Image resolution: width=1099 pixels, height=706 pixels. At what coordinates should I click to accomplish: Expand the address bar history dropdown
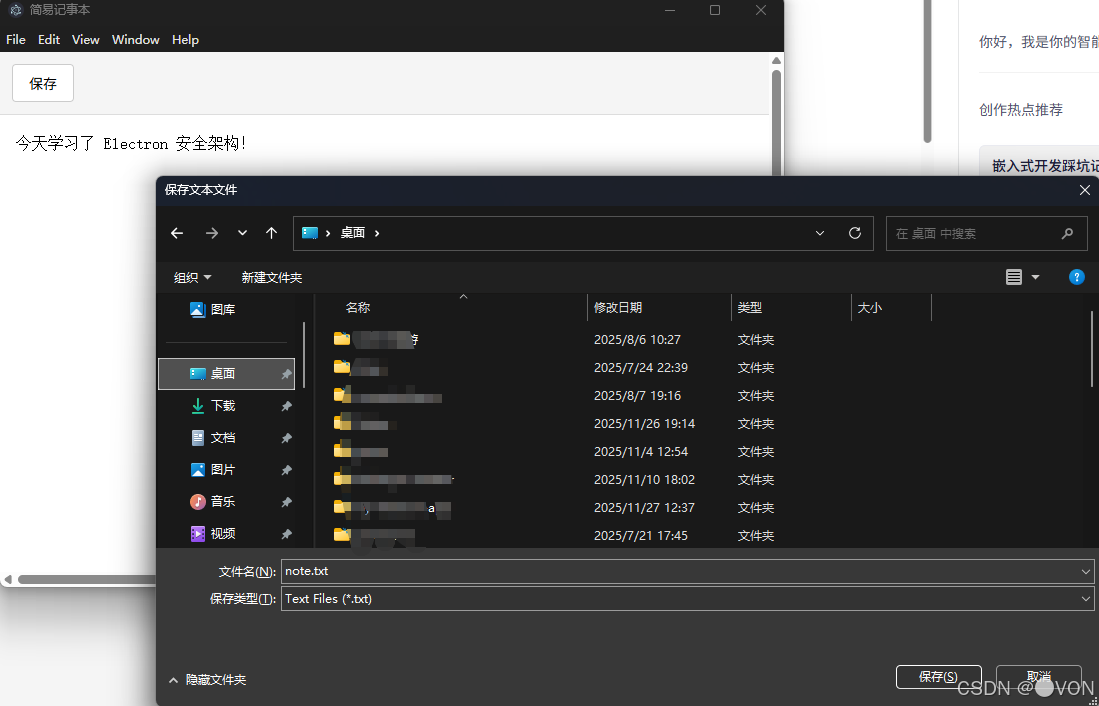click(x=820, y=233)
